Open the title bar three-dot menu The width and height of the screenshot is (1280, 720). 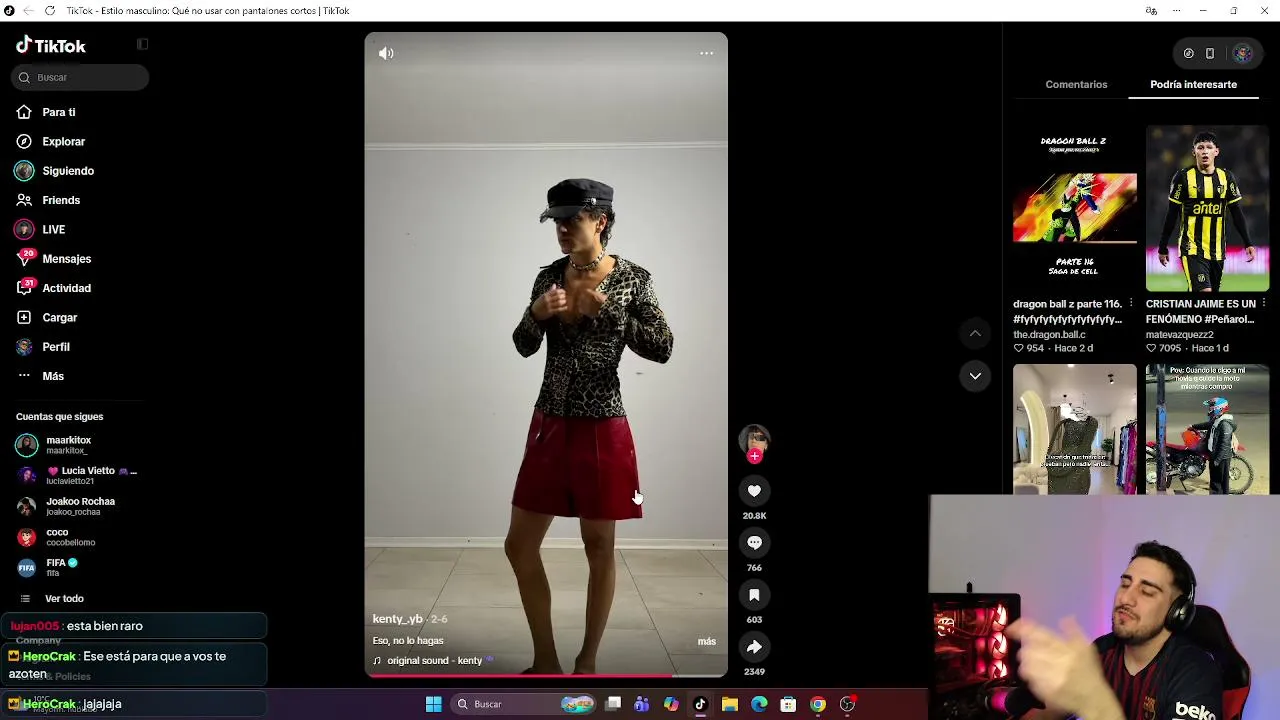1177,11
